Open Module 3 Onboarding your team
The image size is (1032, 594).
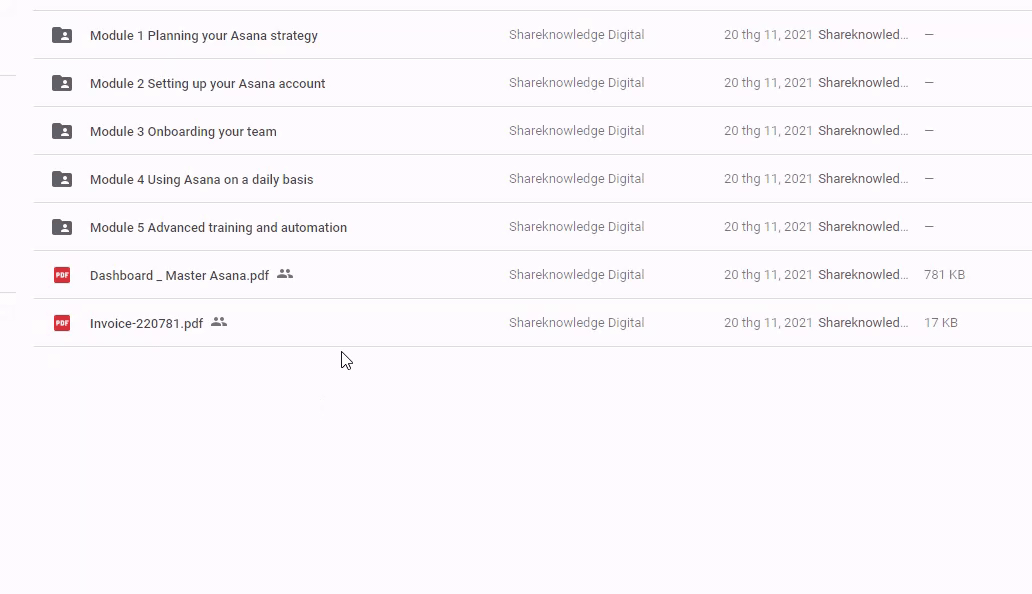pyautogui.click(x=183, y=132)
